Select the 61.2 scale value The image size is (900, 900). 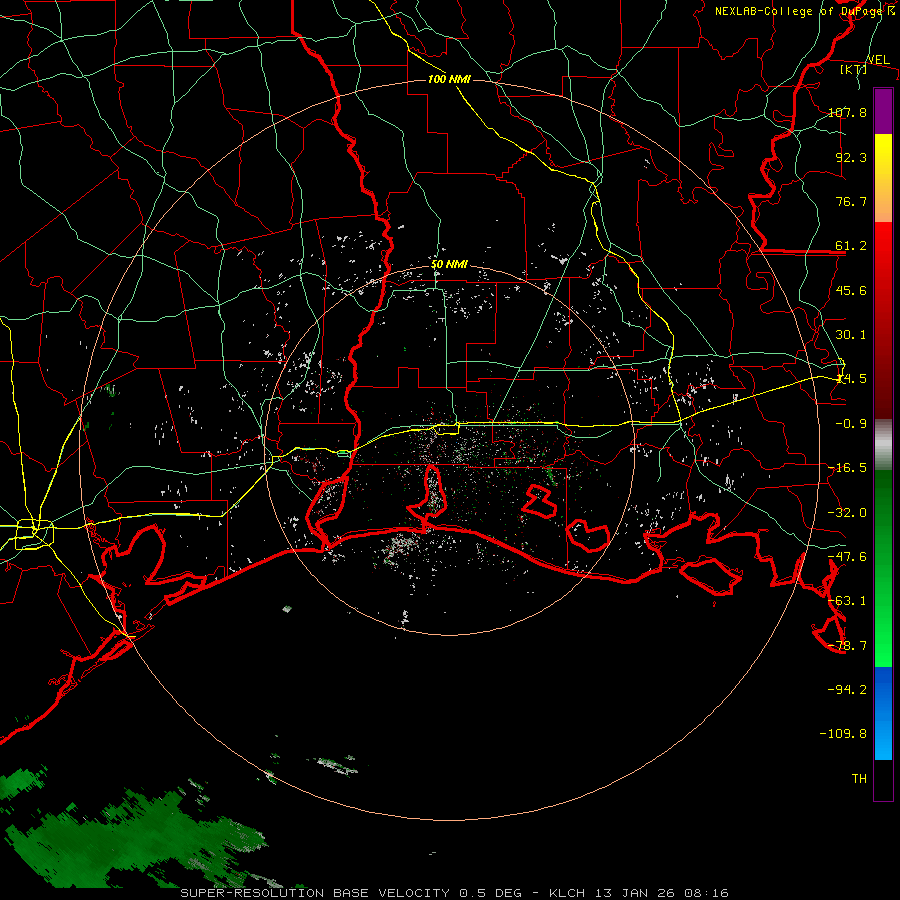[x=851, y=246]
